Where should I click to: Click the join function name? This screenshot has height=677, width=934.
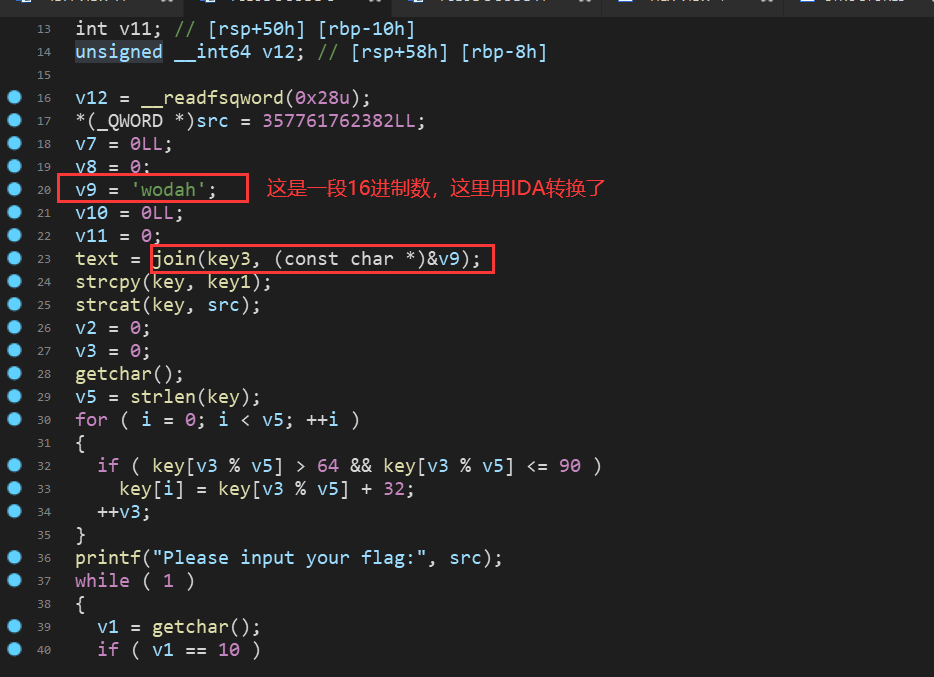click(x=174, y=259)
